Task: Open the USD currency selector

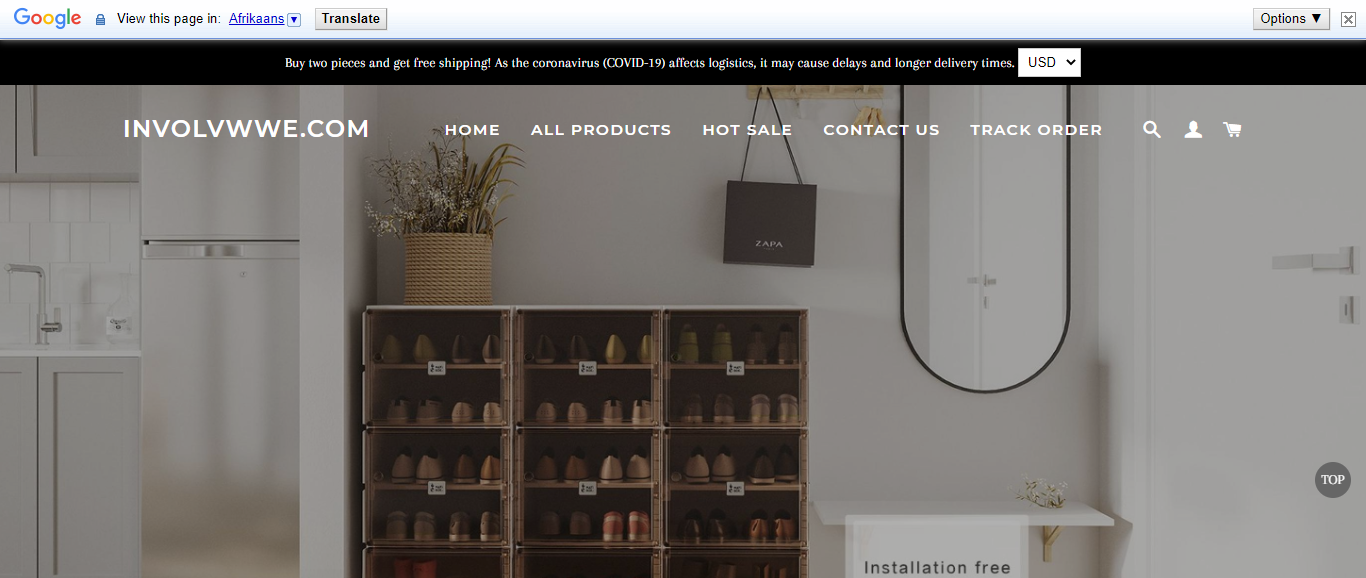Action: coord(1049,62)
